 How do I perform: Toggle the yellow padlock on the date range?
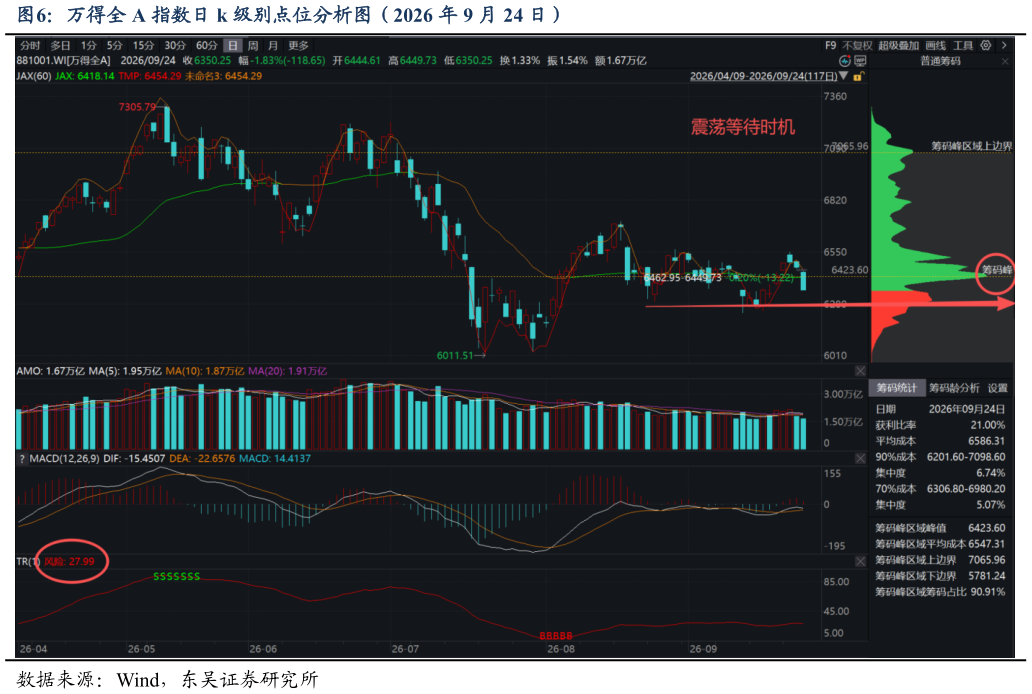[858, 76]
